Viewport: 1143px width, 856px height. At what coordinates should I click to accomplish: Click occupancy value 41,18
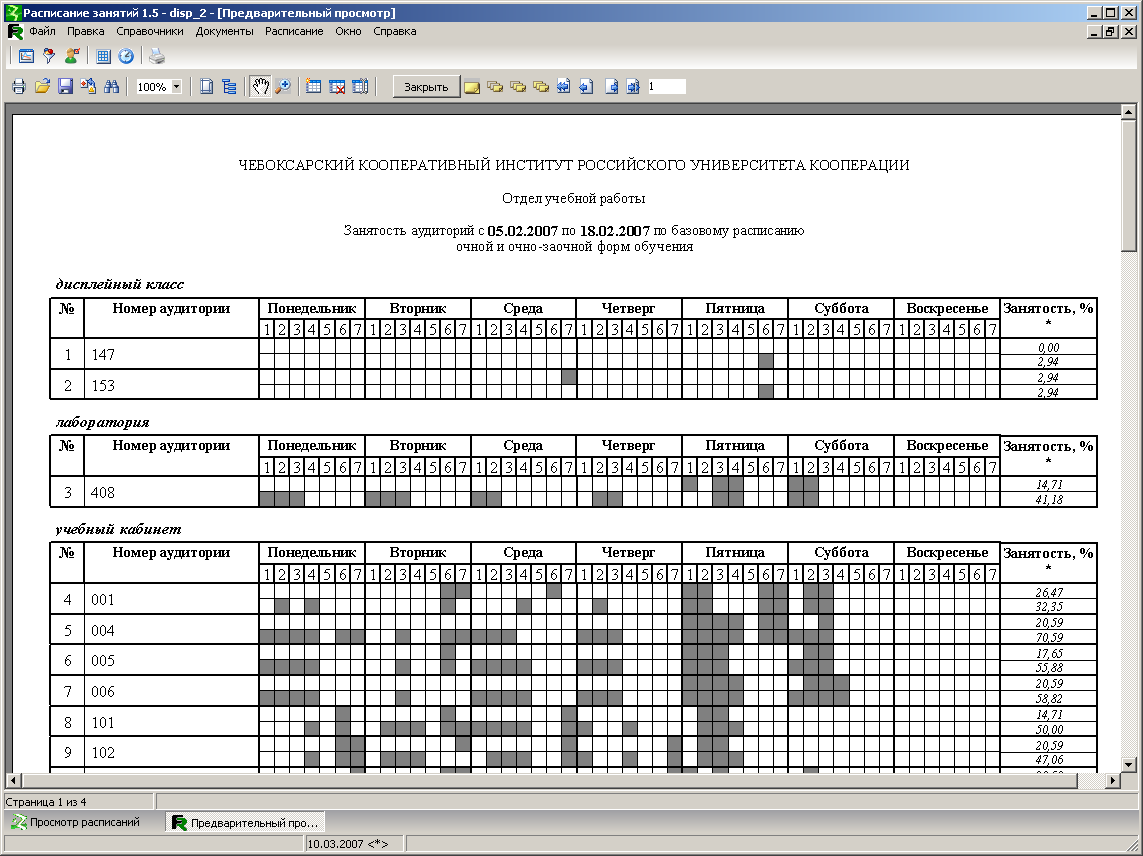coord(1048,499)
